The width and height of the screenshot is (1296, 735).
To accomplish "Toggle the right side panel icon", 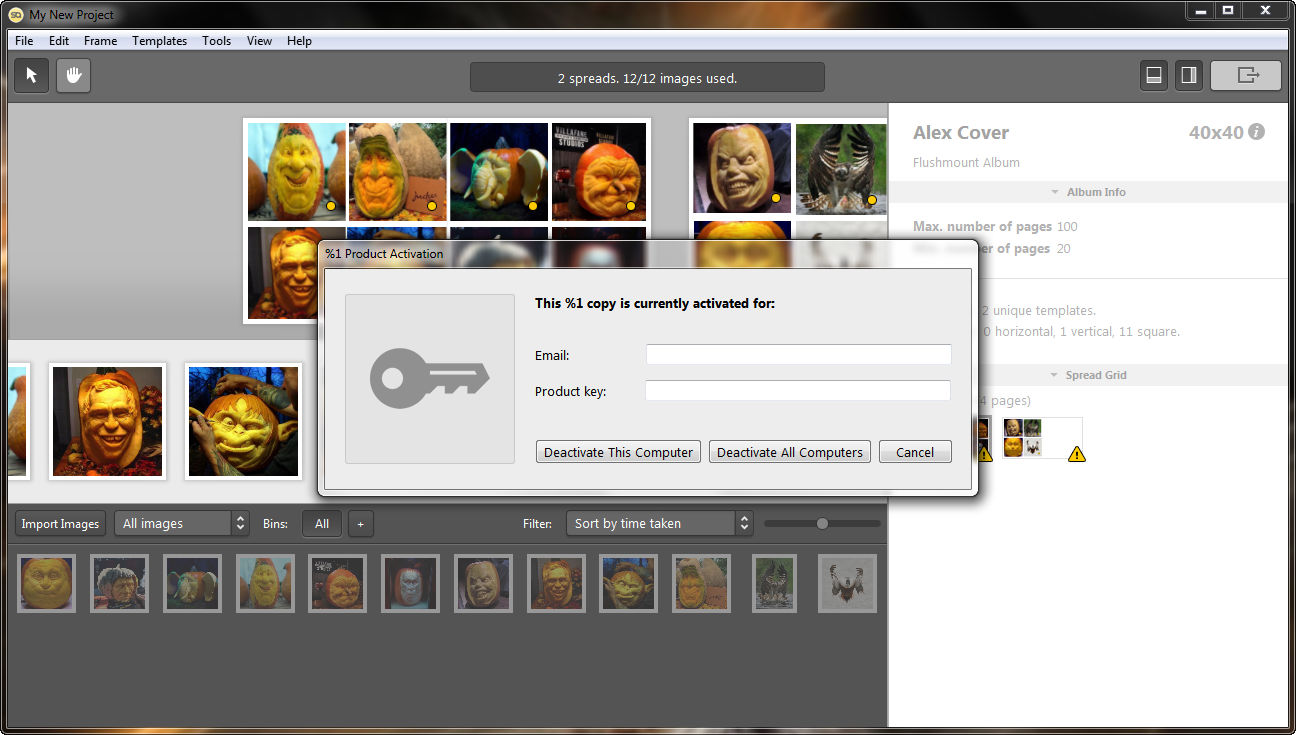I will click(1188, 76).
